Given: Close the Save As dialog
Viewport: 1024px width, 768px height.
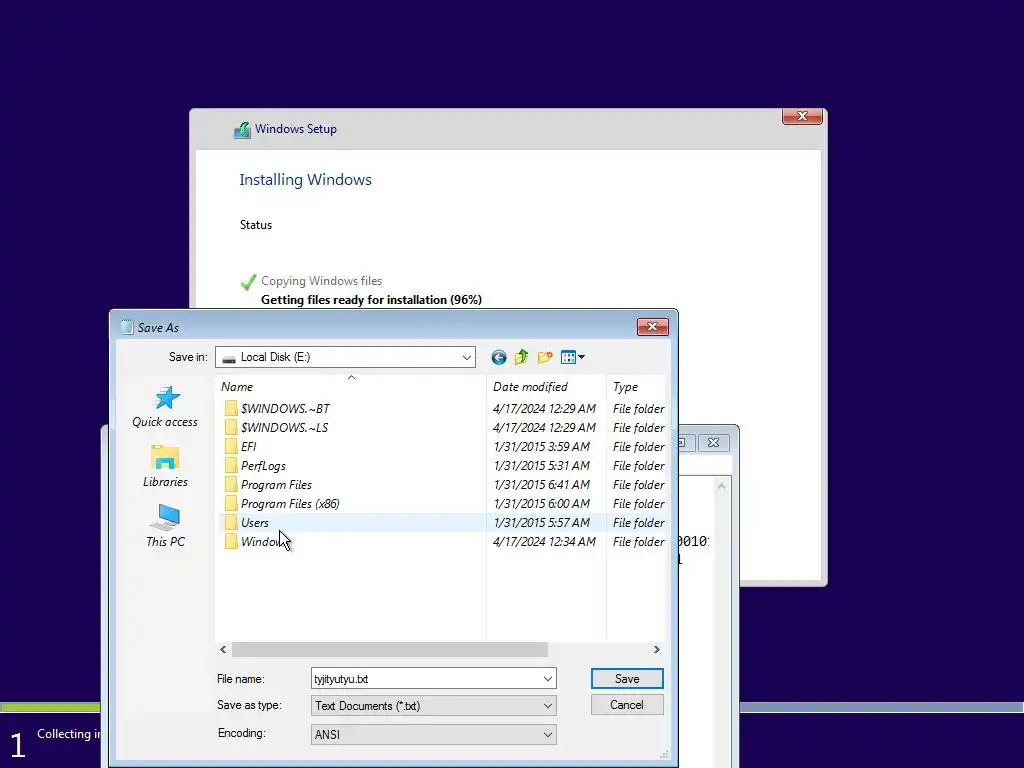Looking at the screenshot, I should tap(652, 327).
